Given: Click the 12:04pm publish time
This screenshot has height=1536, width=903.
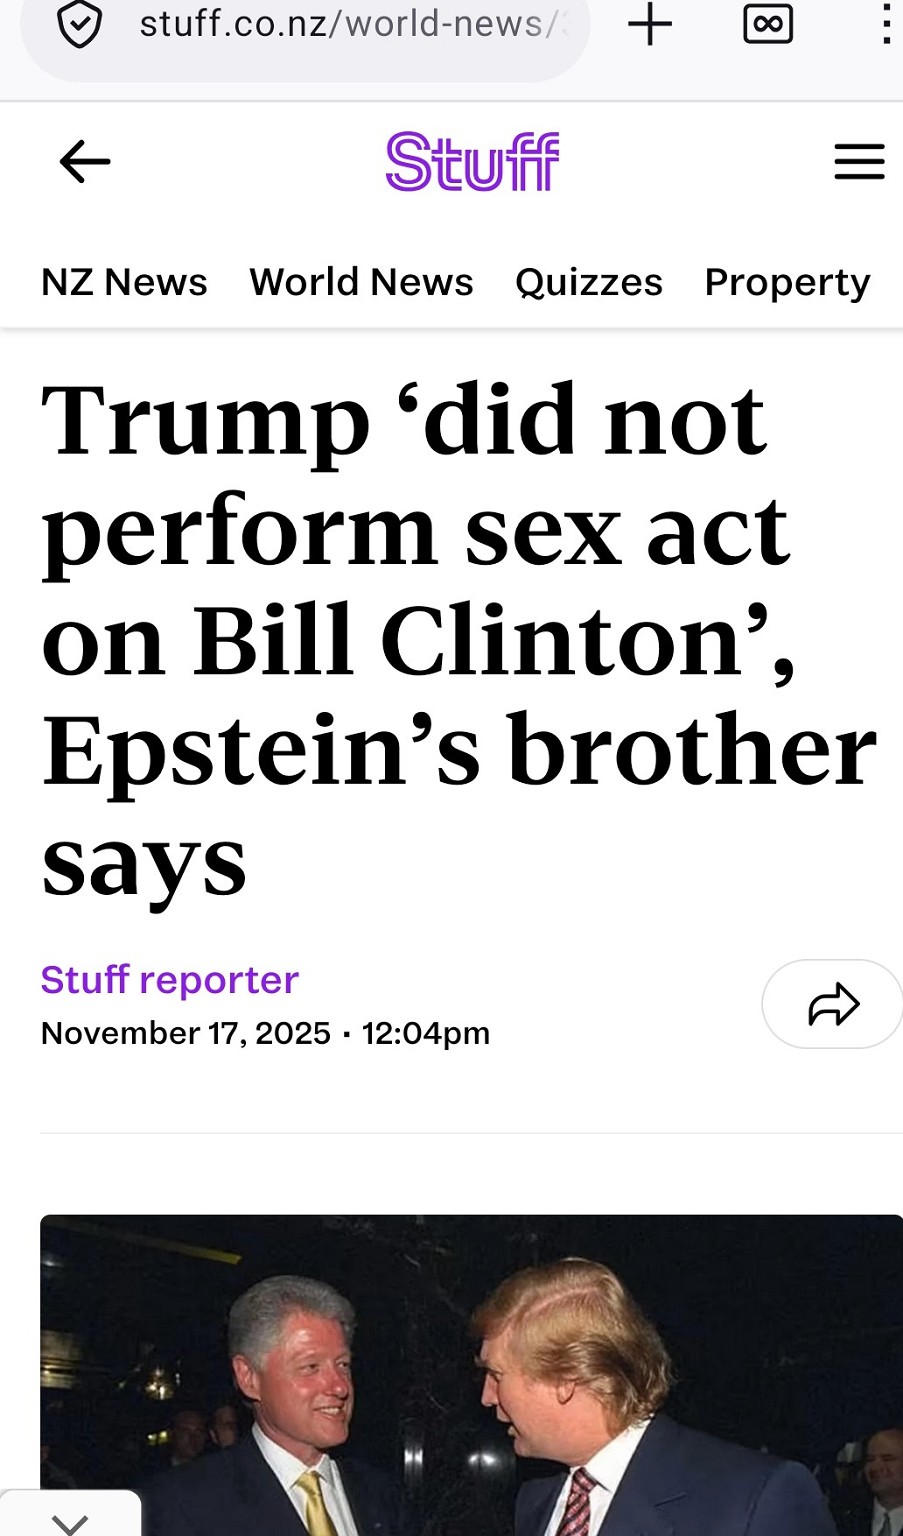Looking at the screenshot, I should point(426,1033).
